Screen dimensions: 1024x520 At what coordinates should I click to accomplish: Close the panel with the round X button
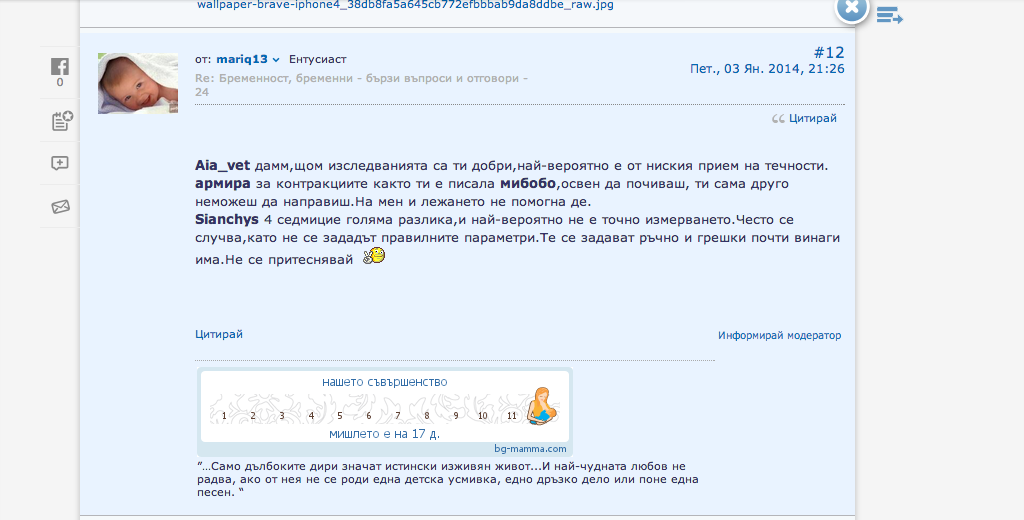click(851, 9)
